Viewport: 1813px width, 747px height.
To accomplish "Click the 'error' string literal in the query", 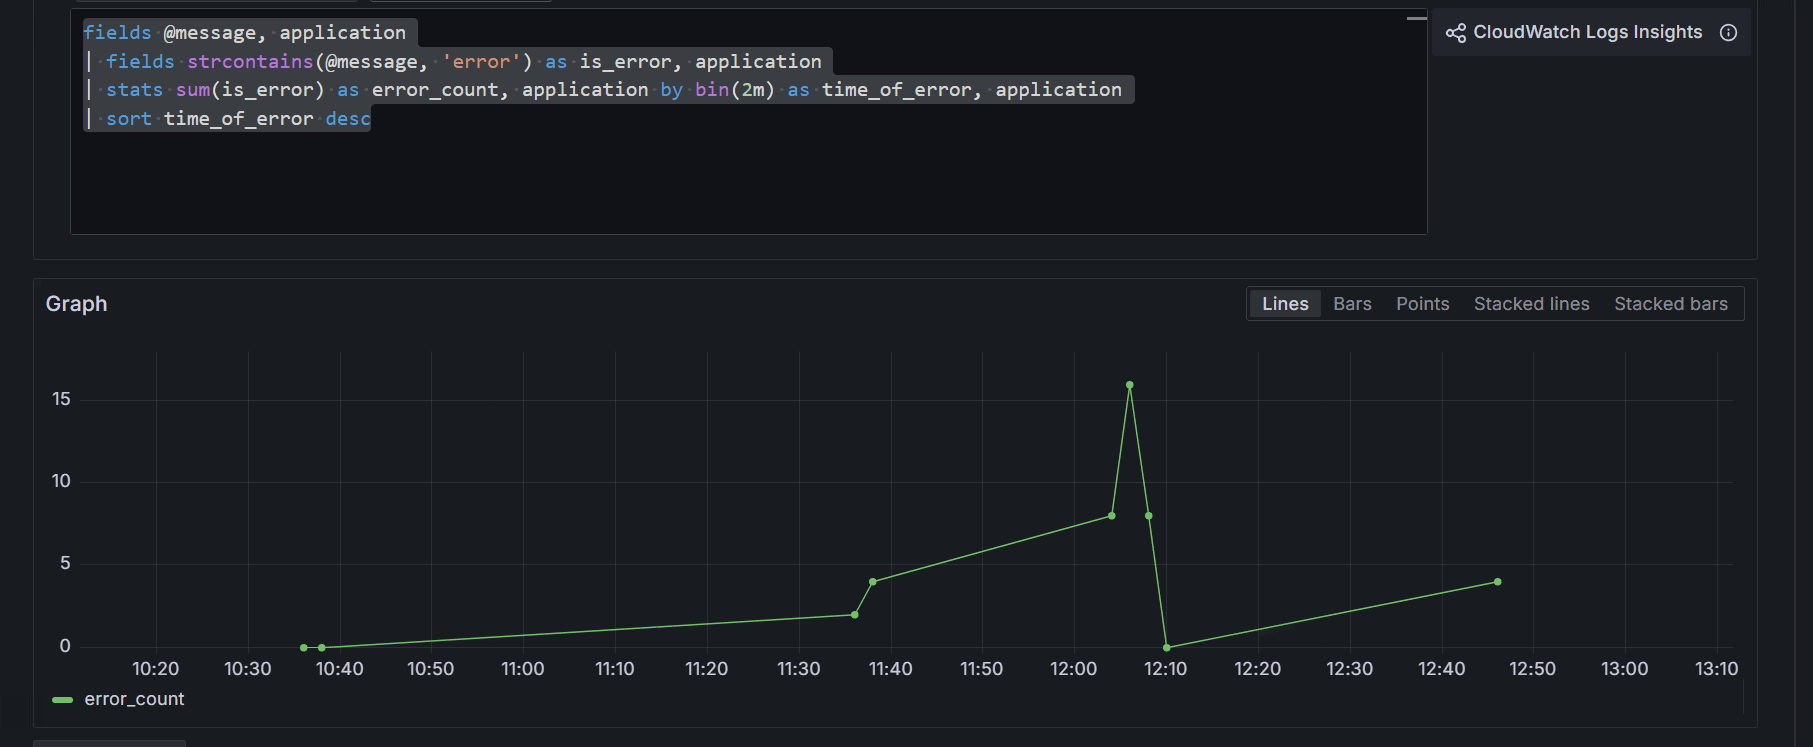I will click(481, 62).
